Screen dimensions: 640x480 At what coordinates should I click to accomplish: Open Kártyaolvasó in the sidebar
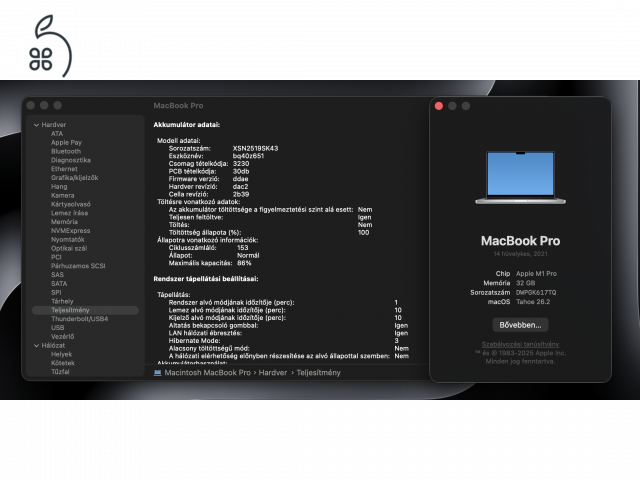pyautogui.click(x=71, y=204)
